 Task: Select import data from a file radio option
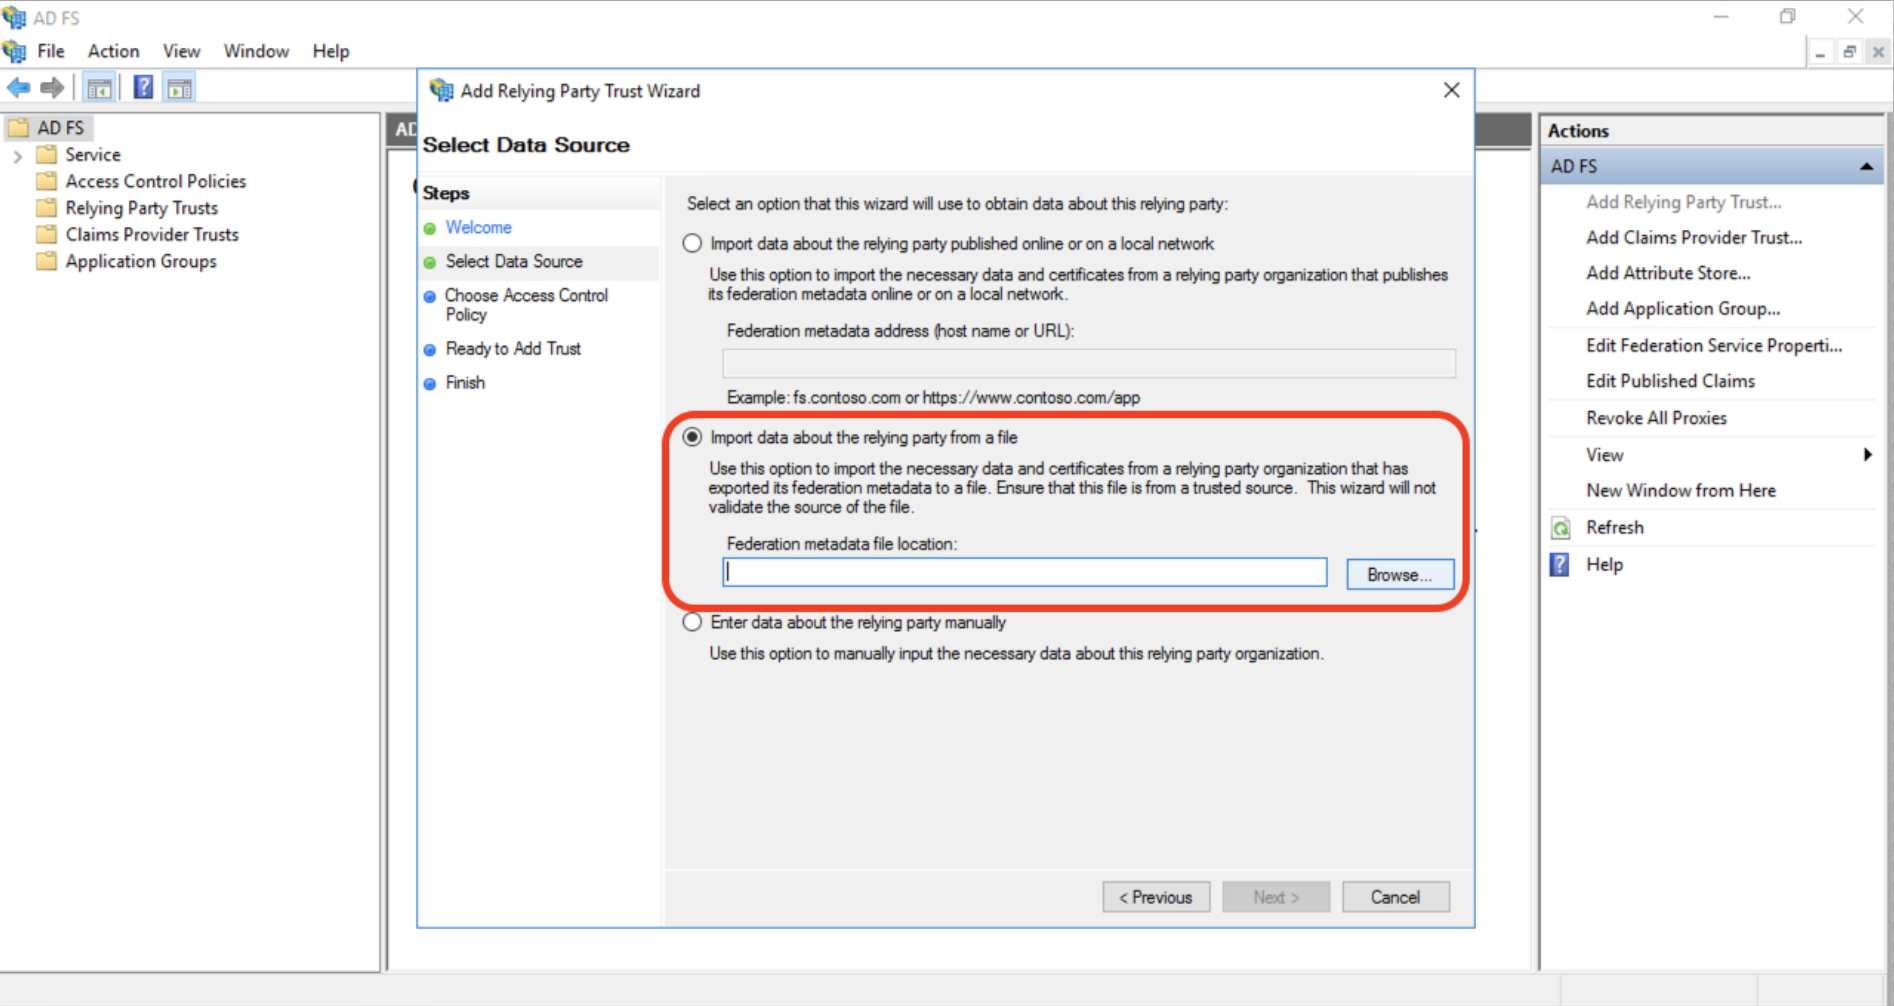tap(692, 437)
